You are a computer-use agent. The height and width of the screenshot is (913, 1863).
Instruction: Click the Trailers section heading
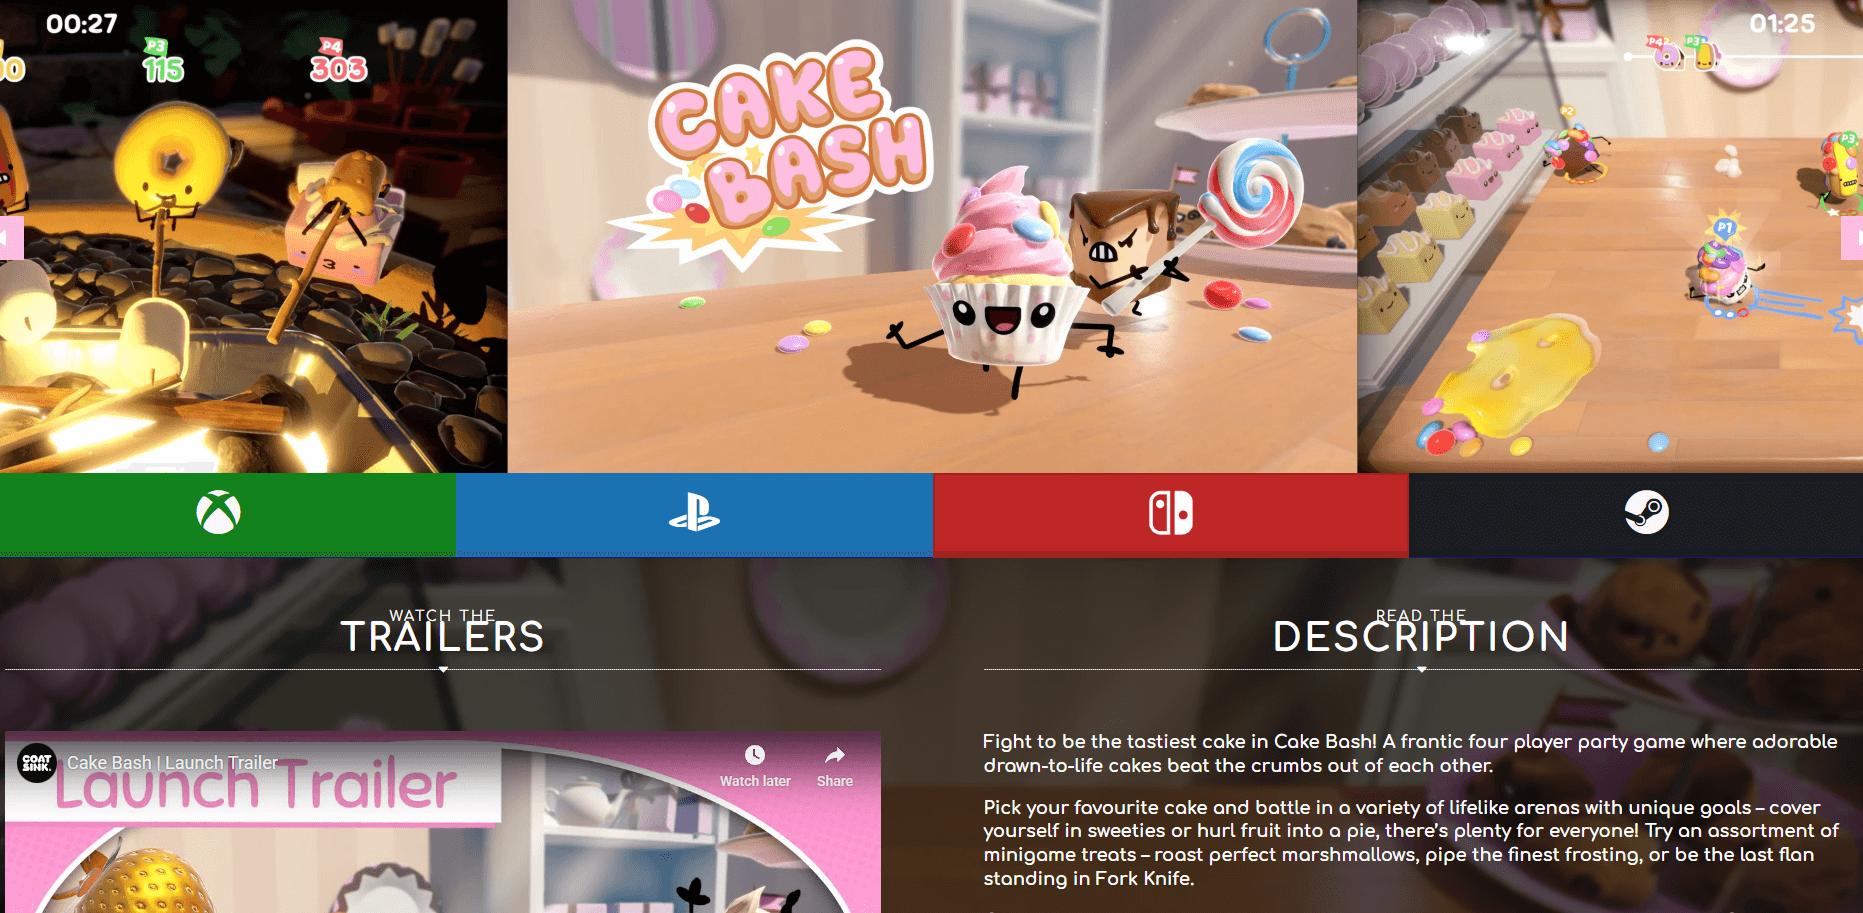[443, 637]
